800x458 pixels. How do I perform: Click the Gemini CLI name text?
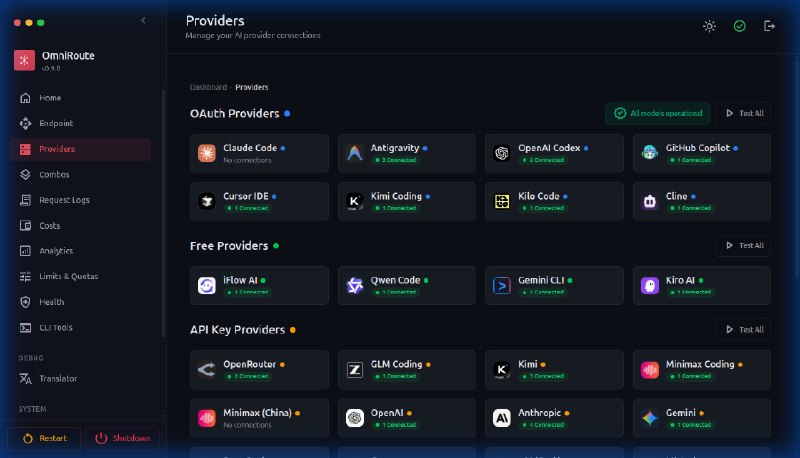tap(541, 280)
